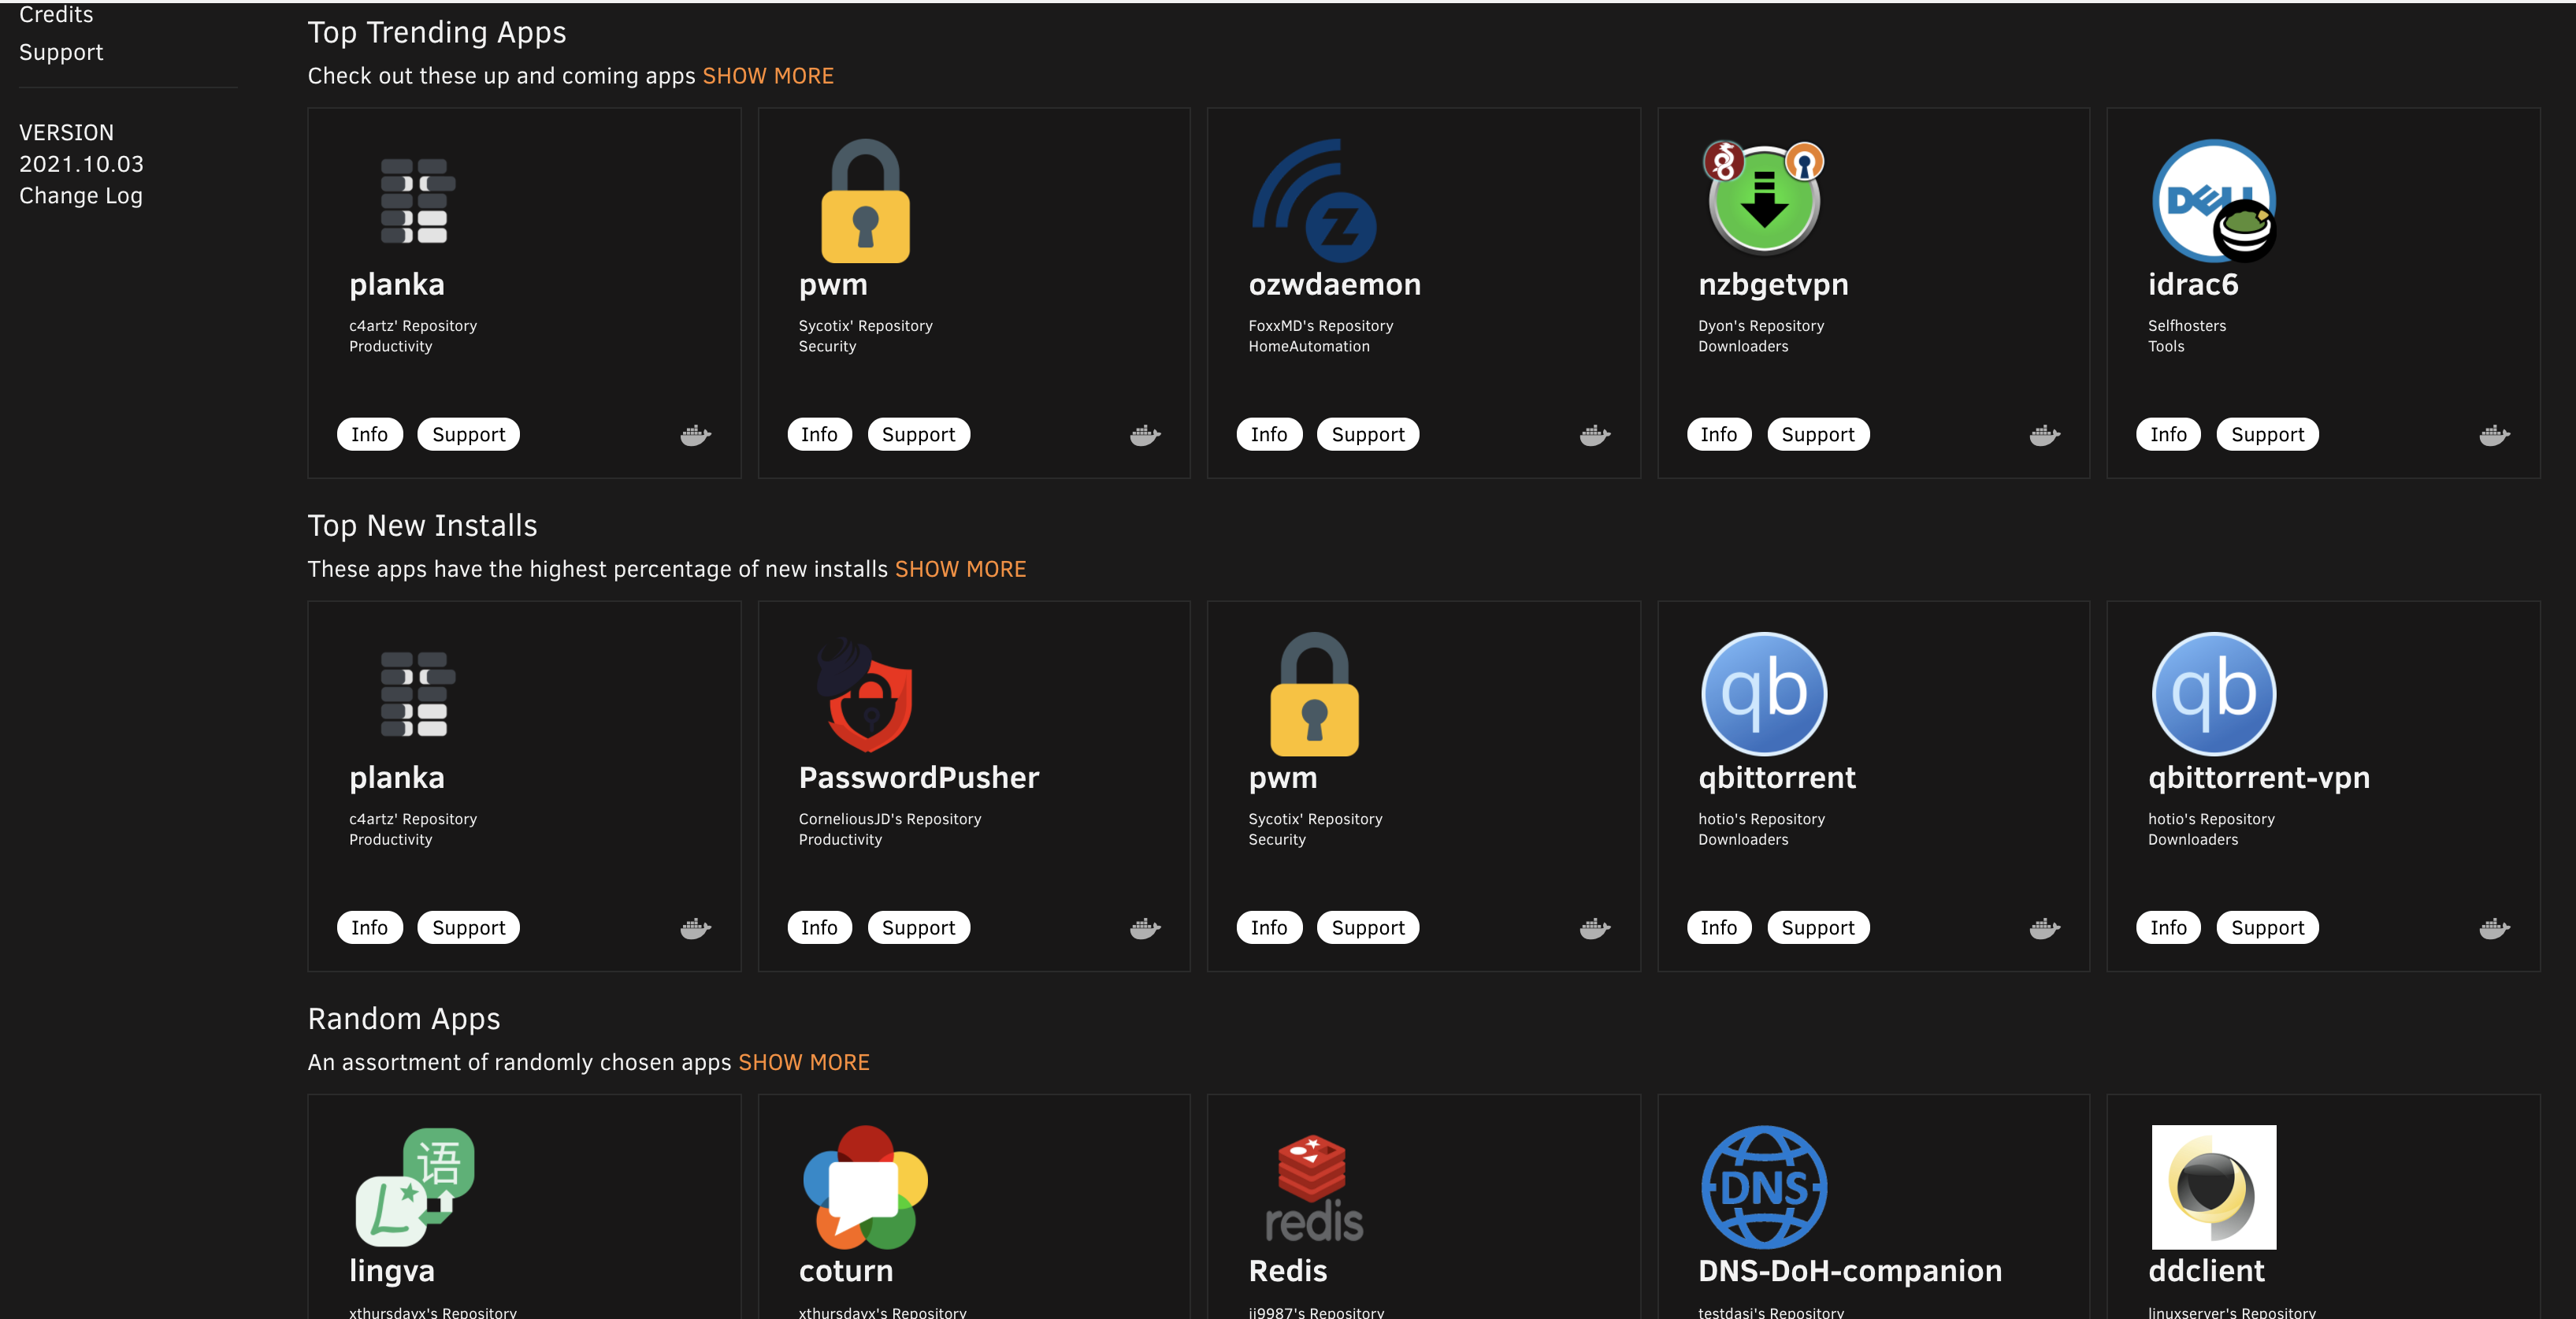Image resolution: width=2576 pixels, height=1319 pixels.
Task: Click the lingva translate icon
Action: (416, 1187)
